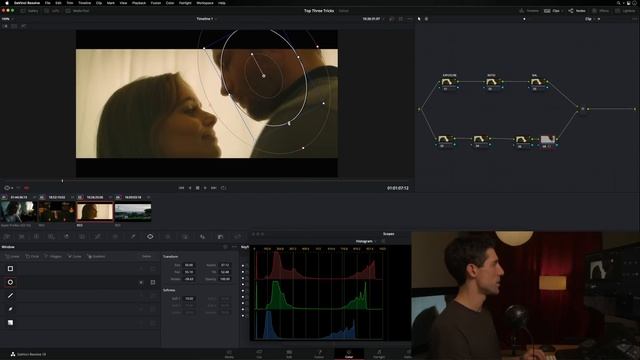Toggle the LUTs panel
This screenshot has width=640, height=360.
click(52, 11)
